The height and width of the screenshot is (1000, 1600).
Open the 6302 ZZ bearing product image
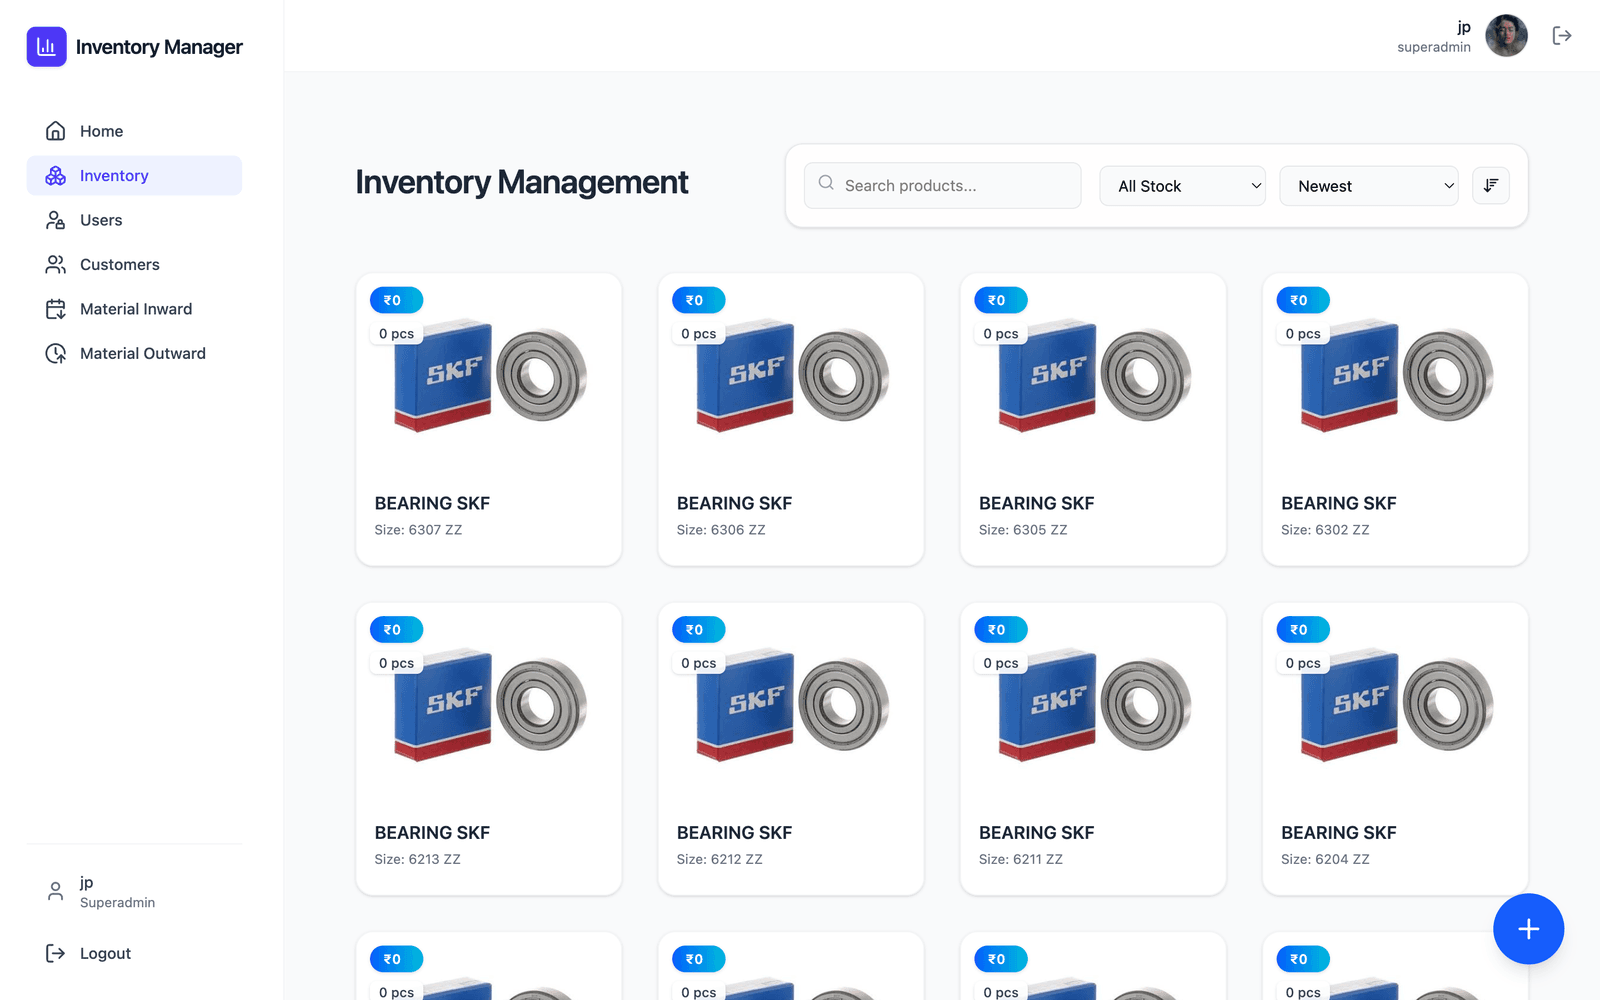(1395, 375)
